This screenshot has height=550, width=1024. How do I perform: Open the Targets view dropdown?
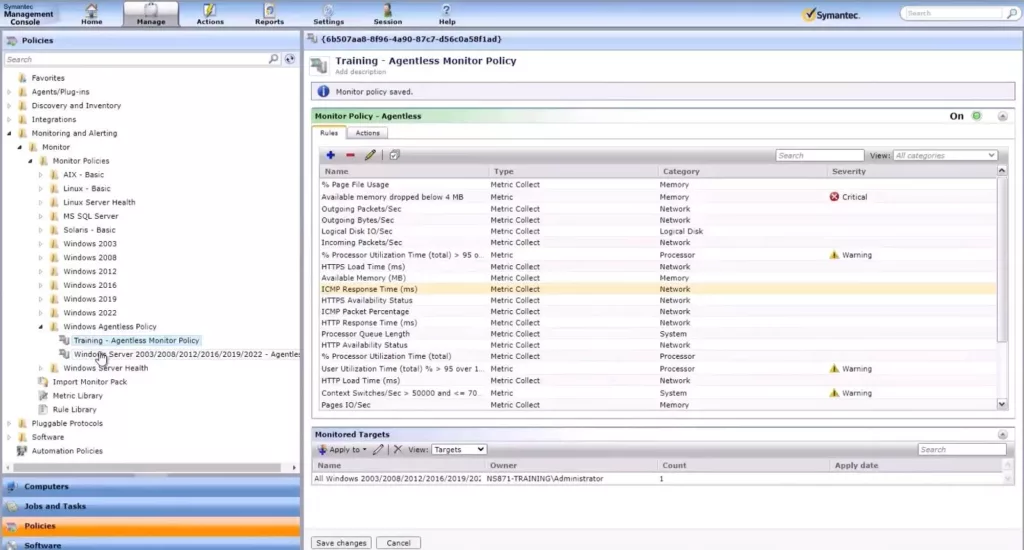coord(458,449)
